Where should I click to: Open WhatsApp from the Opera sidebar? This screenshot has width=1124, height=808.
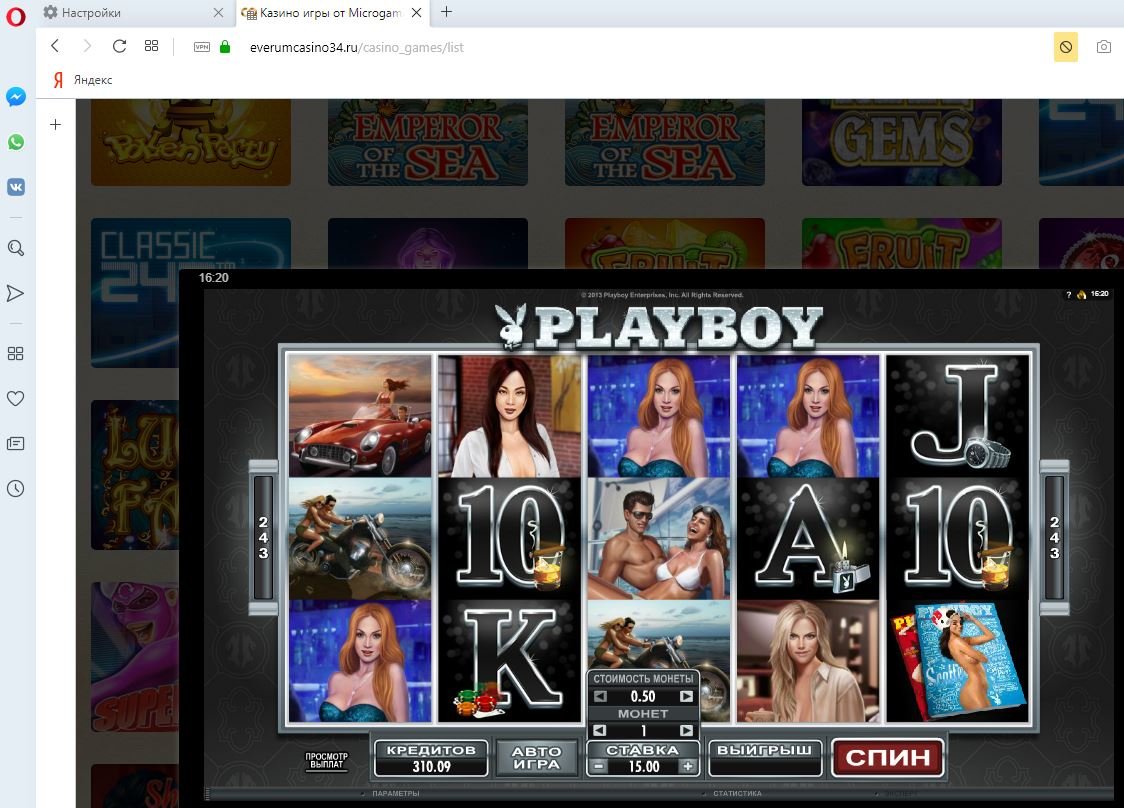[16, 142]
